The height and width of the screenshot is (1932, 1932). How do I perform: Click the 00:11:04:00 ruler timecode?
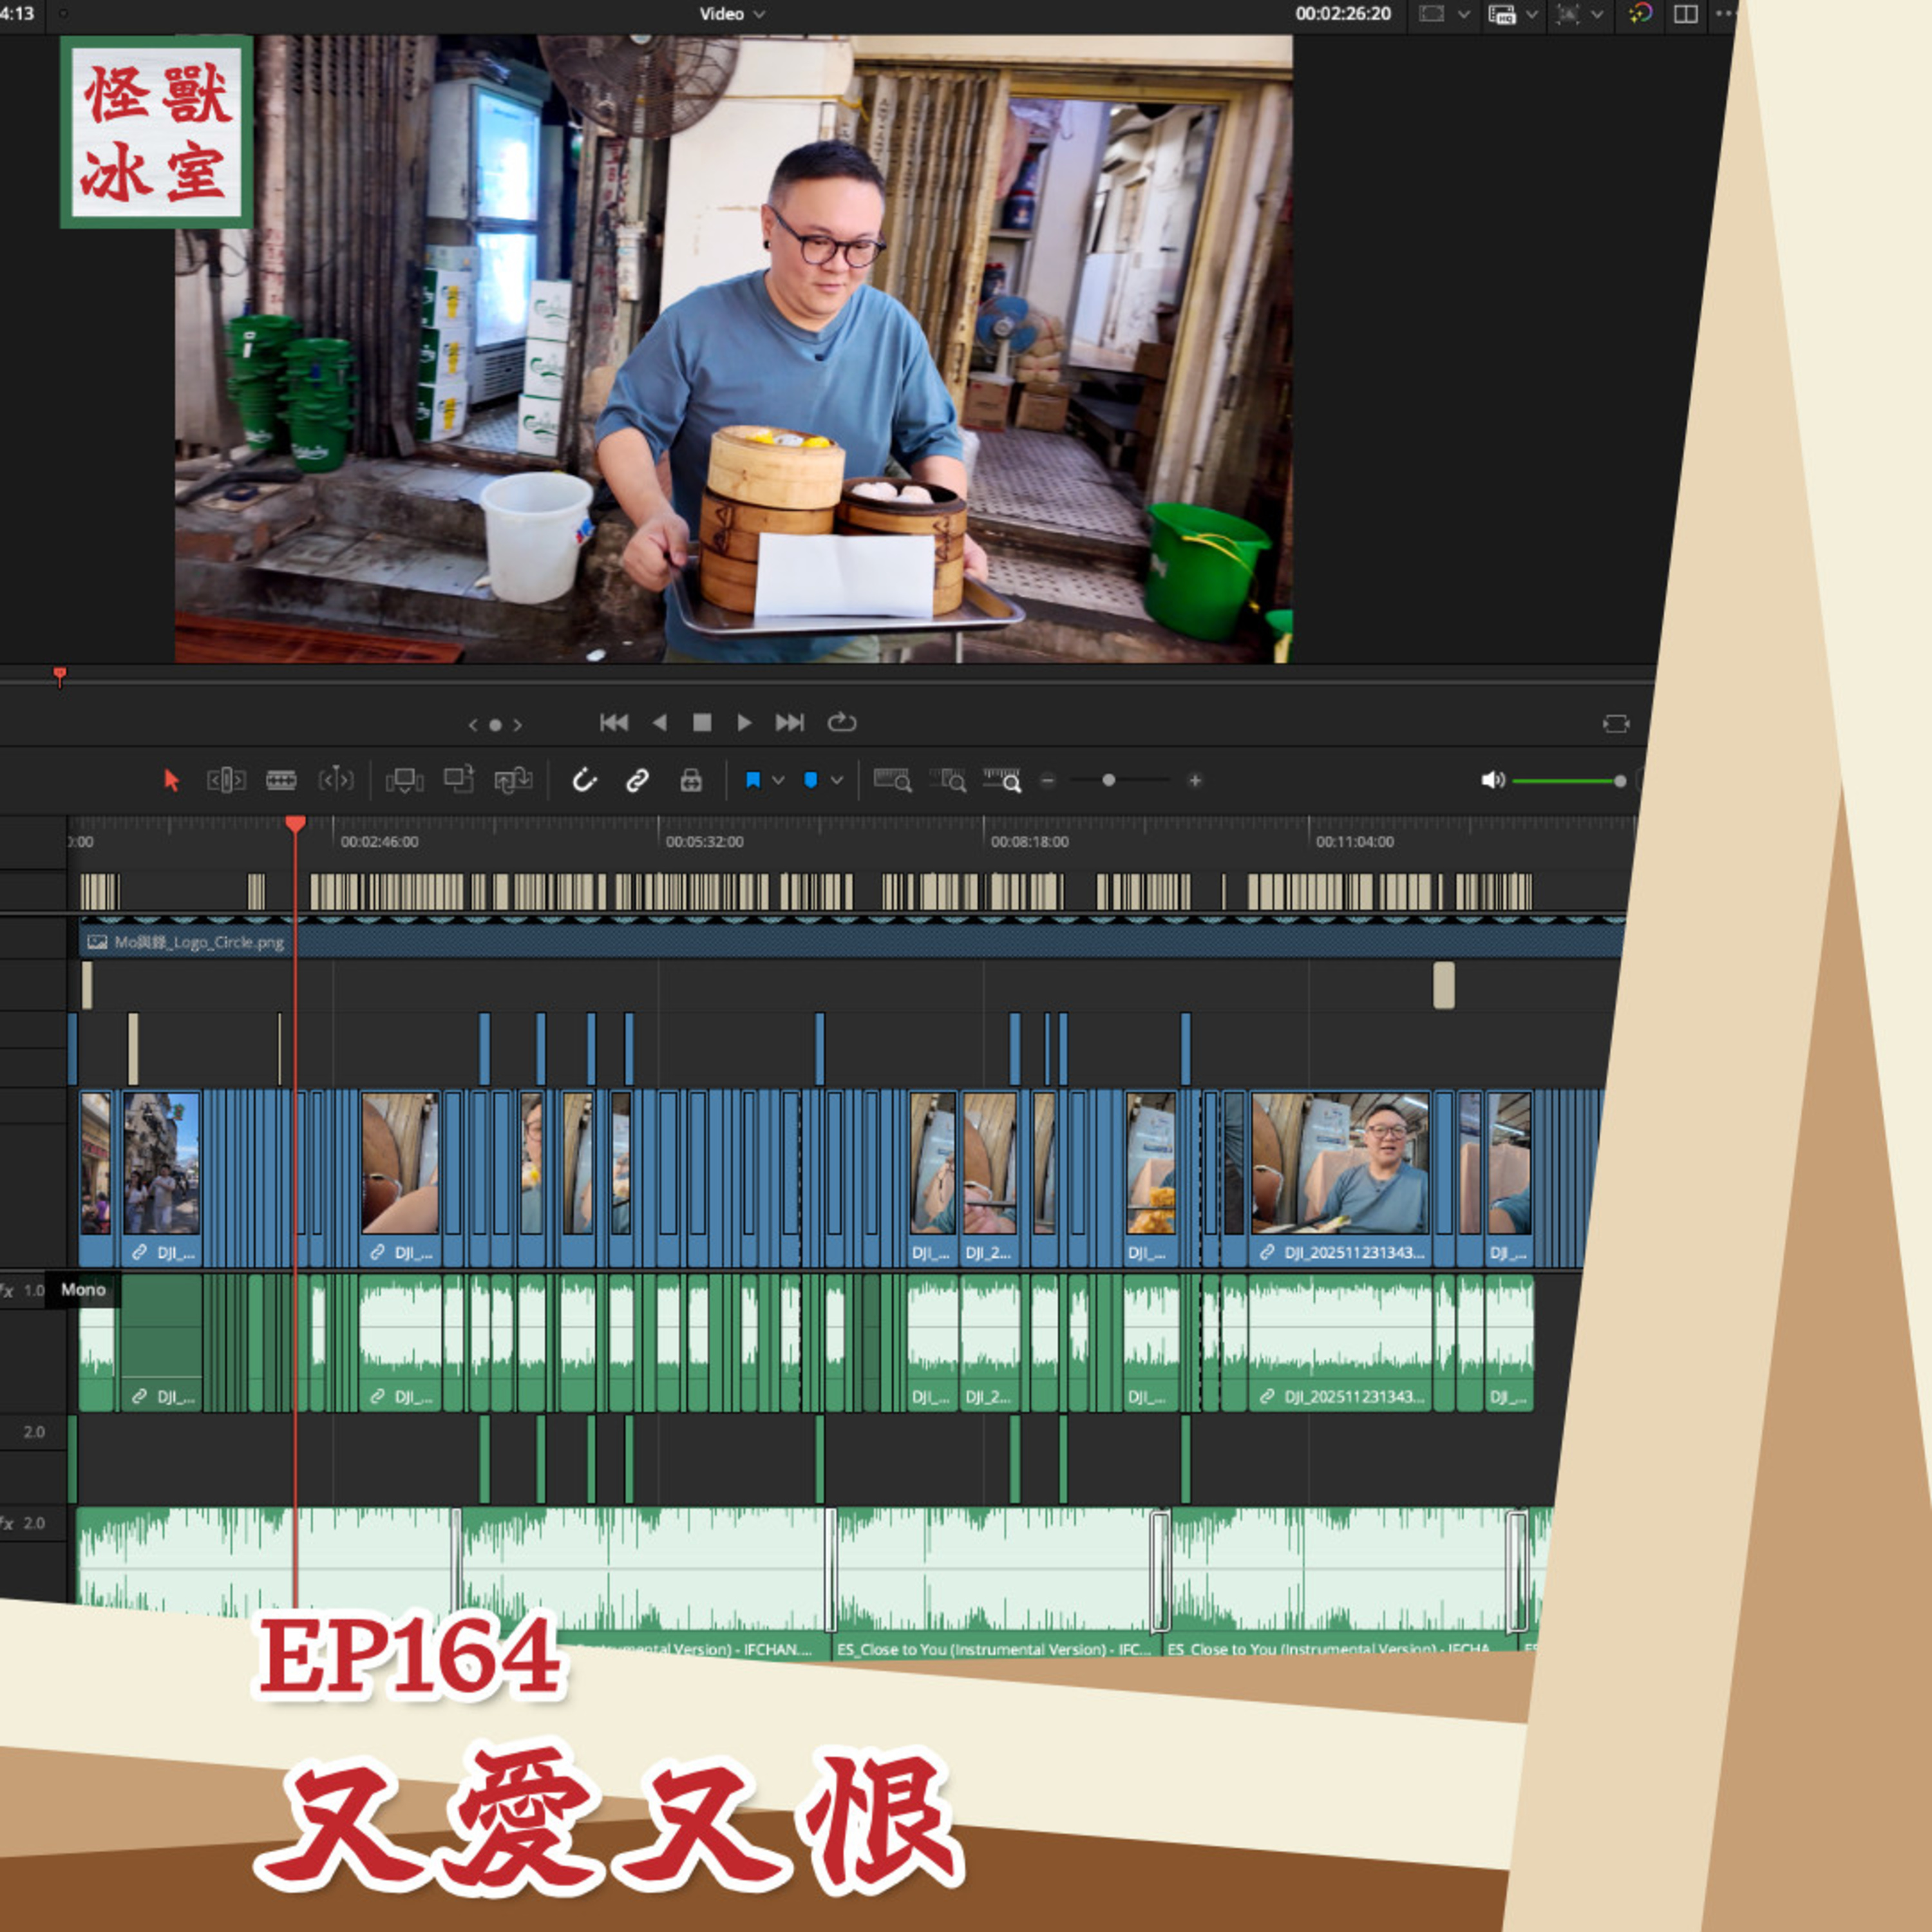1355,842
